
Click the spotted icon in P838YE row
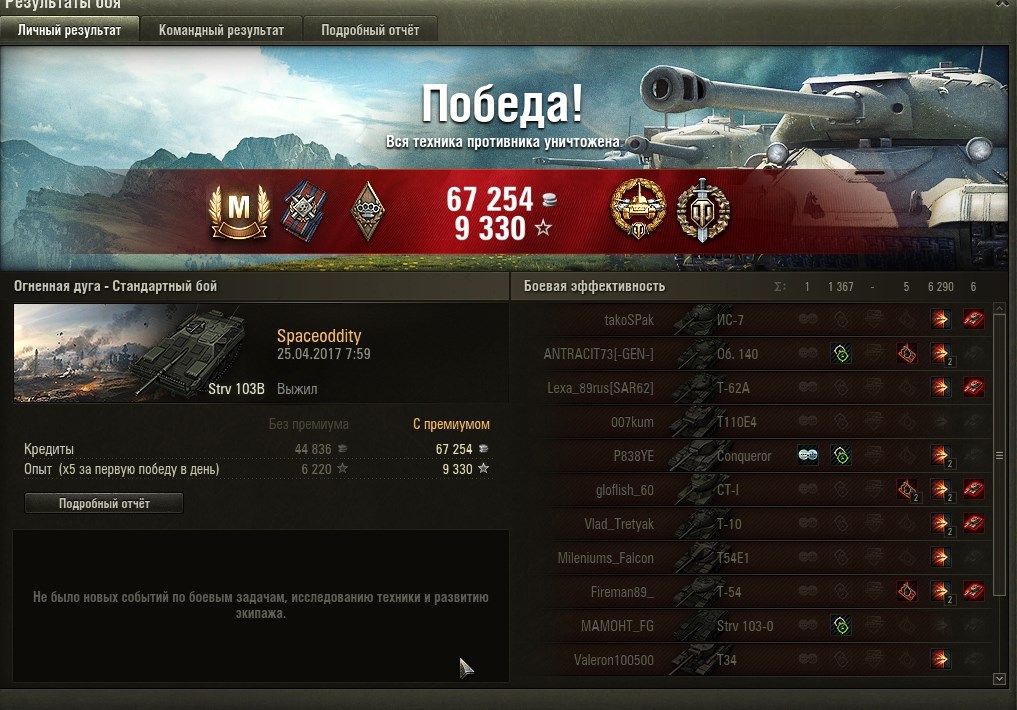point(808,455)
